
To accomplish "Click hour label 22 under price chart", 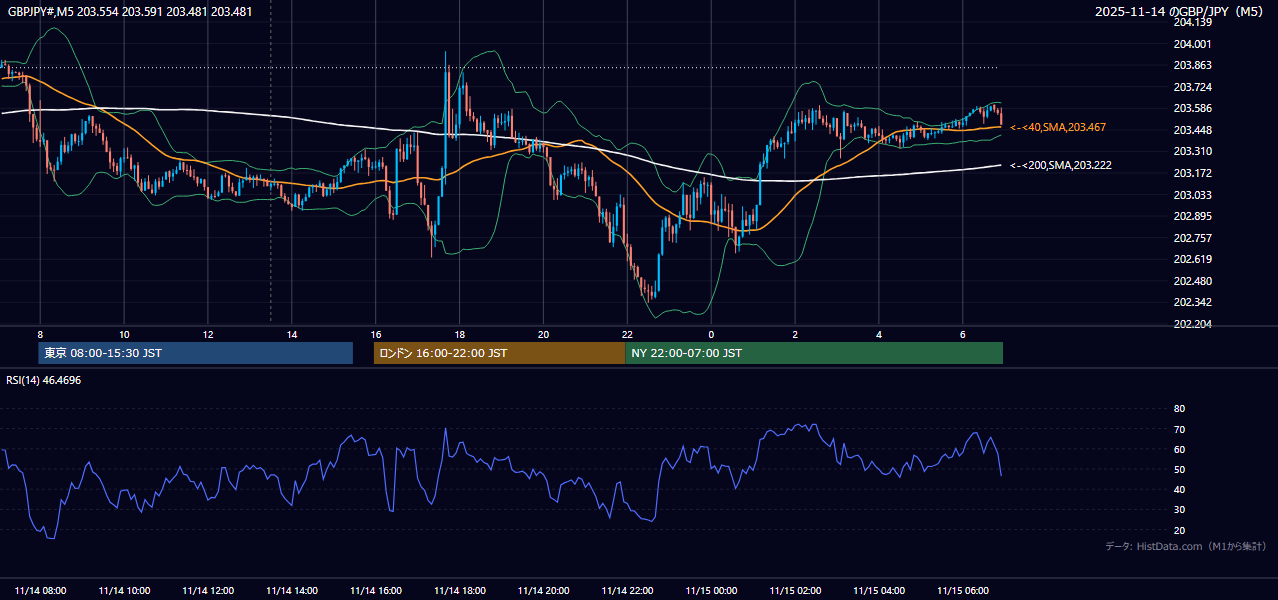I will coord(627,334).
